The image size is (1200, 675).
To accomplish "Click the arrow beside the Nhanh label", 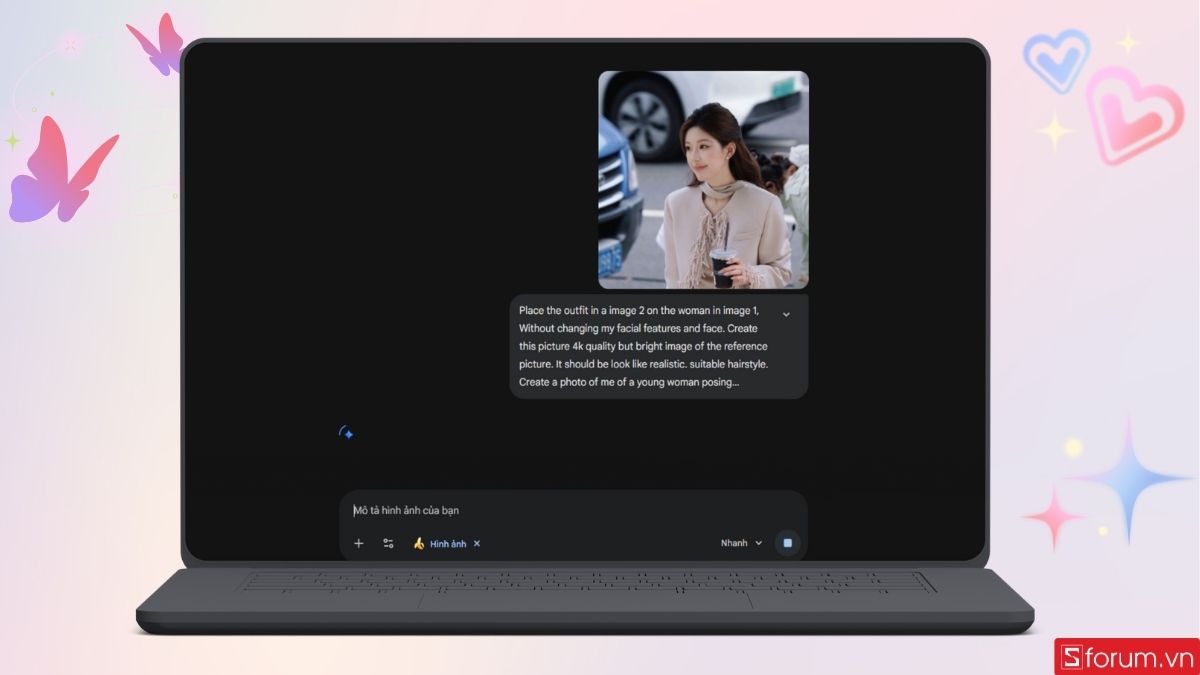I will click(759, 543).
